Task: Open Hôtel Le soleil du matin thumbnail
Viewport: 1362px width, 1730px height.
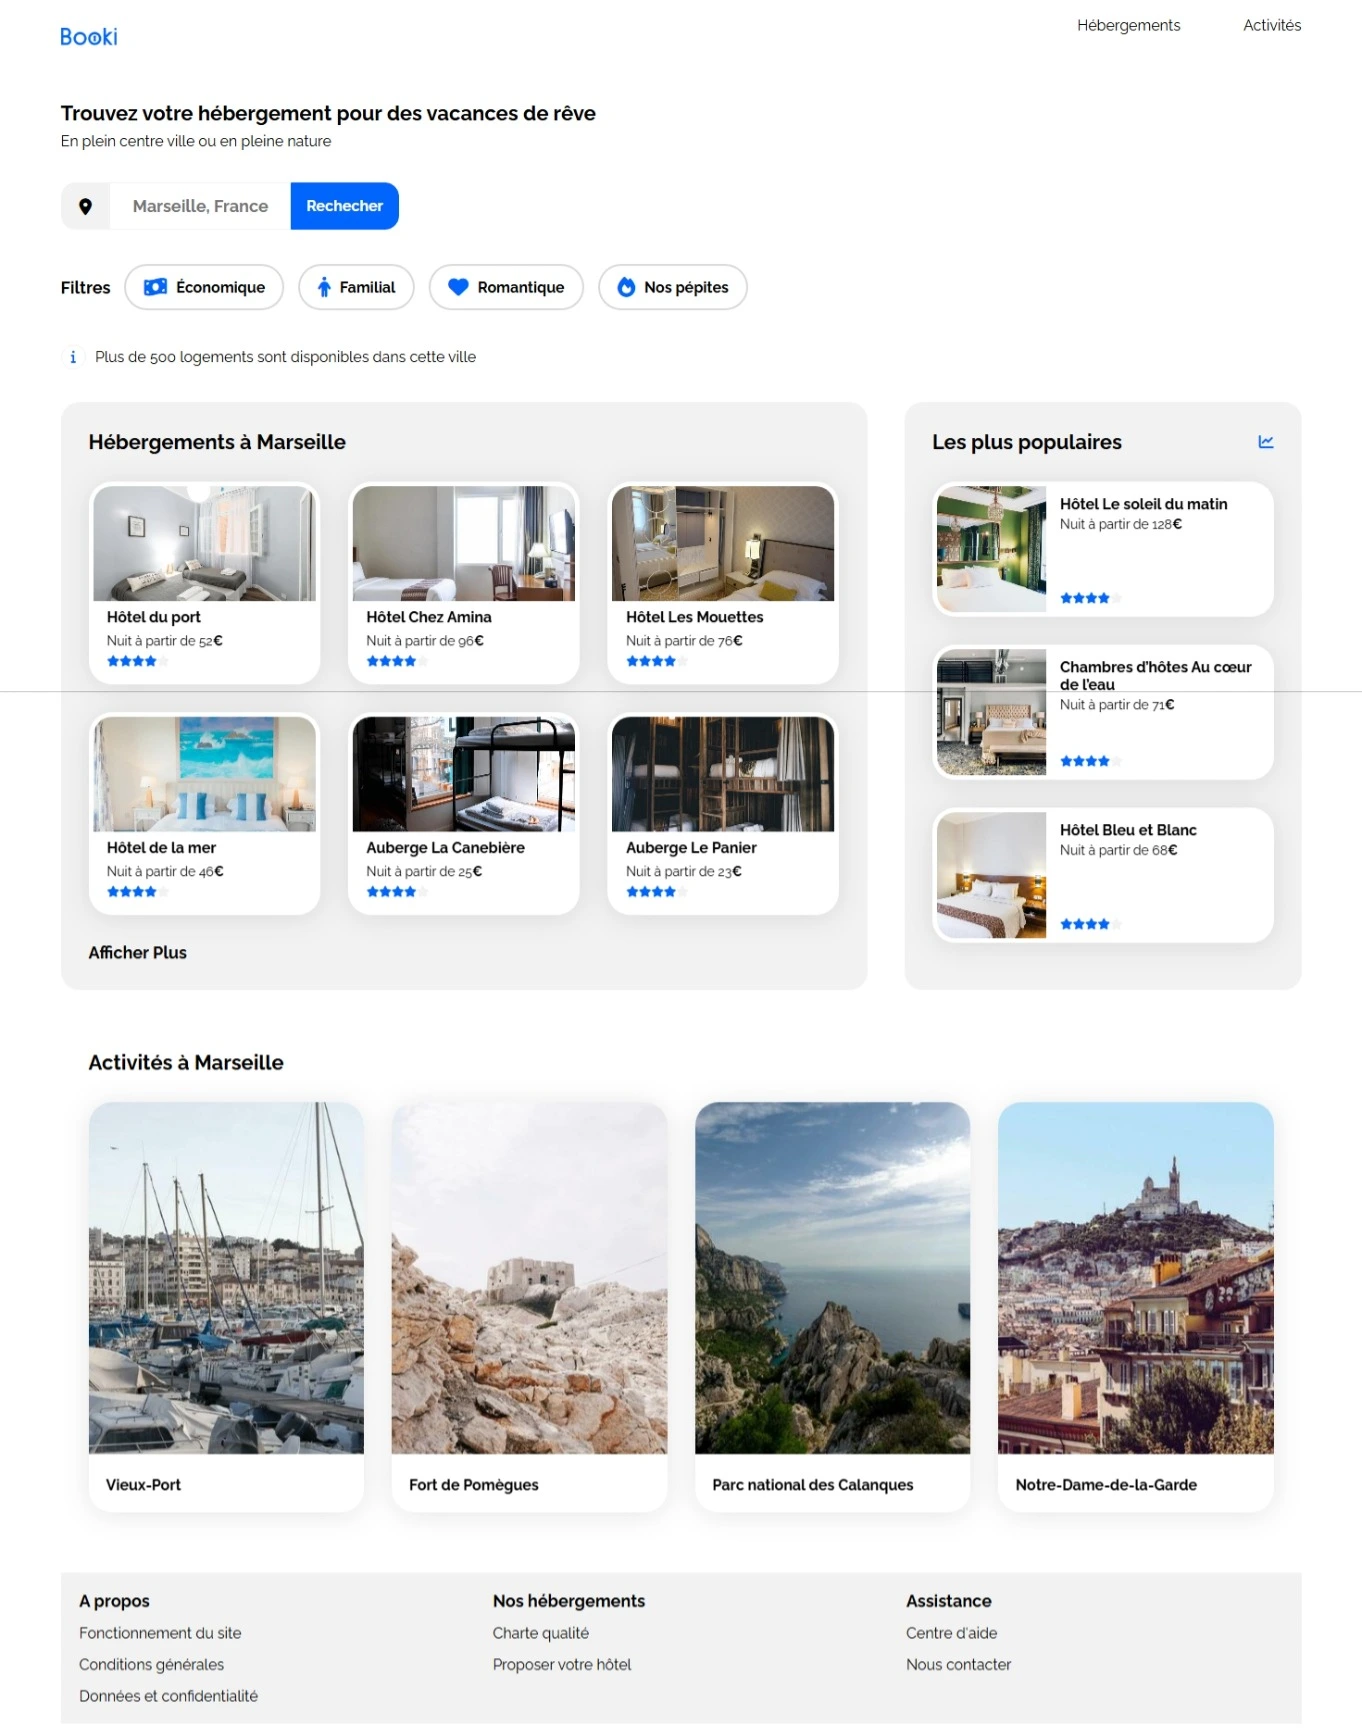Action: (991, 549)
